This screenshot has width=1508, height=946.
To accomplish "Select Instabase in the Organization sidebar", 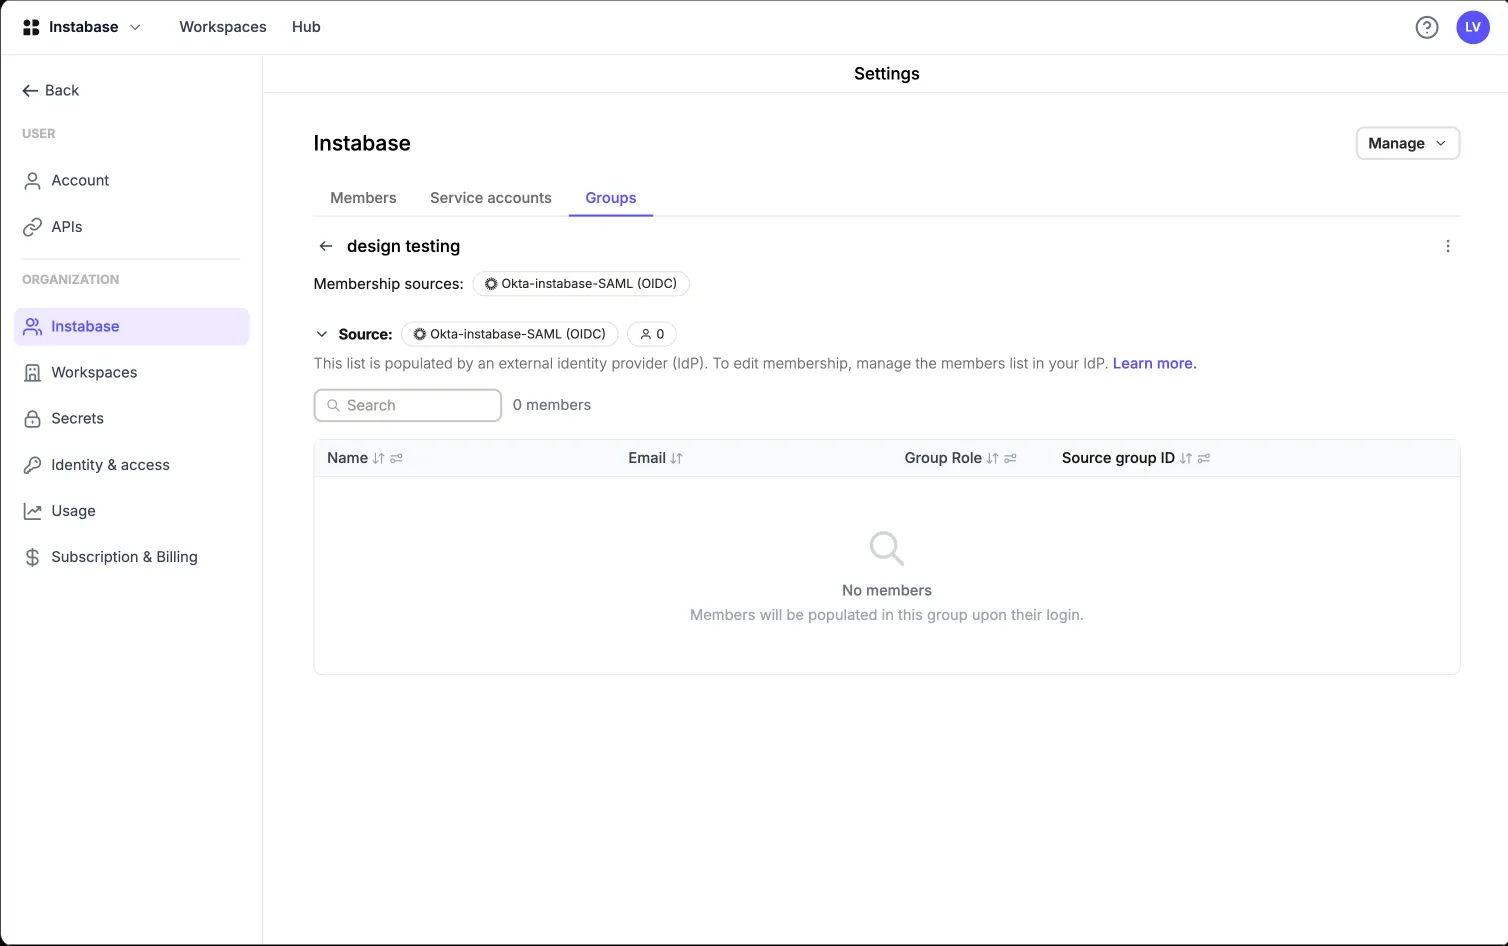I will [x=131, y=327].
